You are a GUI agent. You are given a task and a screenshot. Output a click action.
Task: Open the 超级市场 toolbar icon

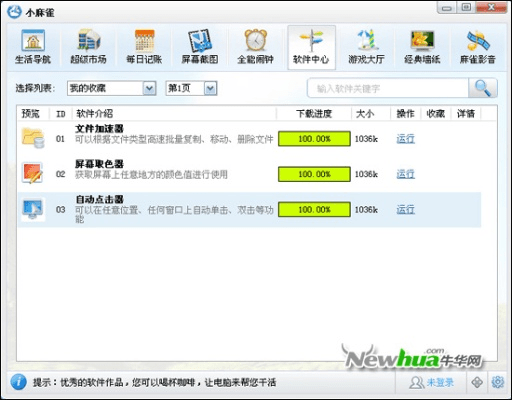click(88, 47)
